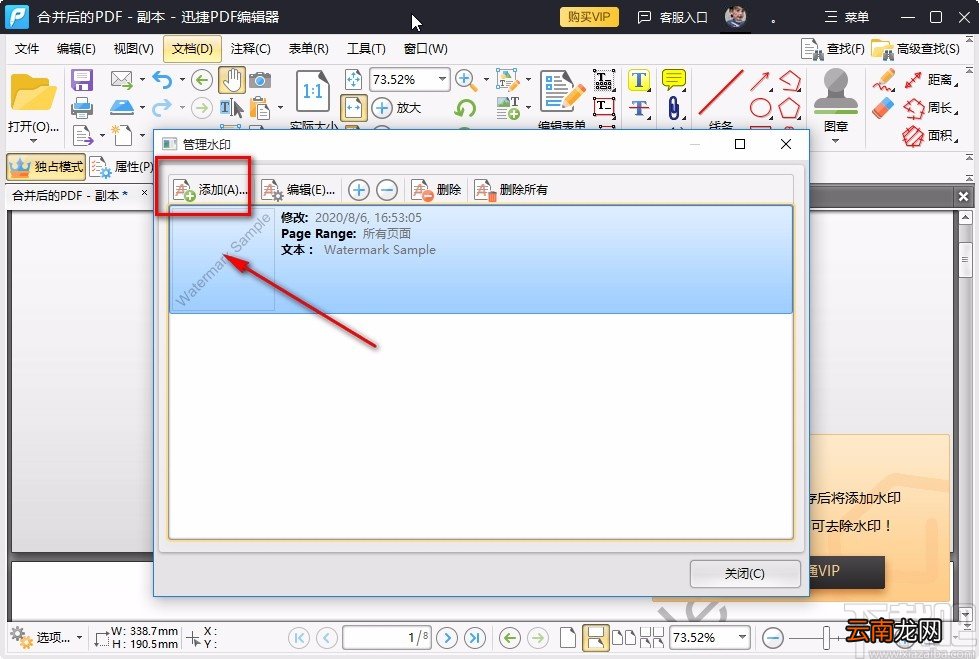979x659 pixels.
Task: Click the purple floppy-disk Save icon
Action: pyautogui.click(x=82, y=80)
